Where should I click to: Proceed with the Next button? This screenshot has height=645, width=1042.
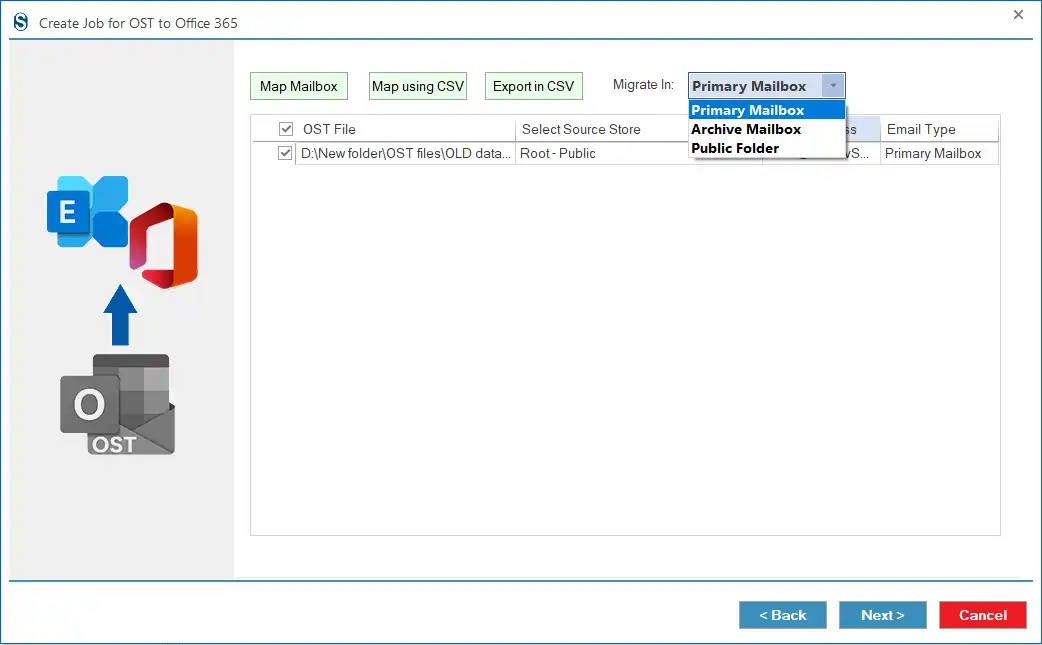(883, 615)
